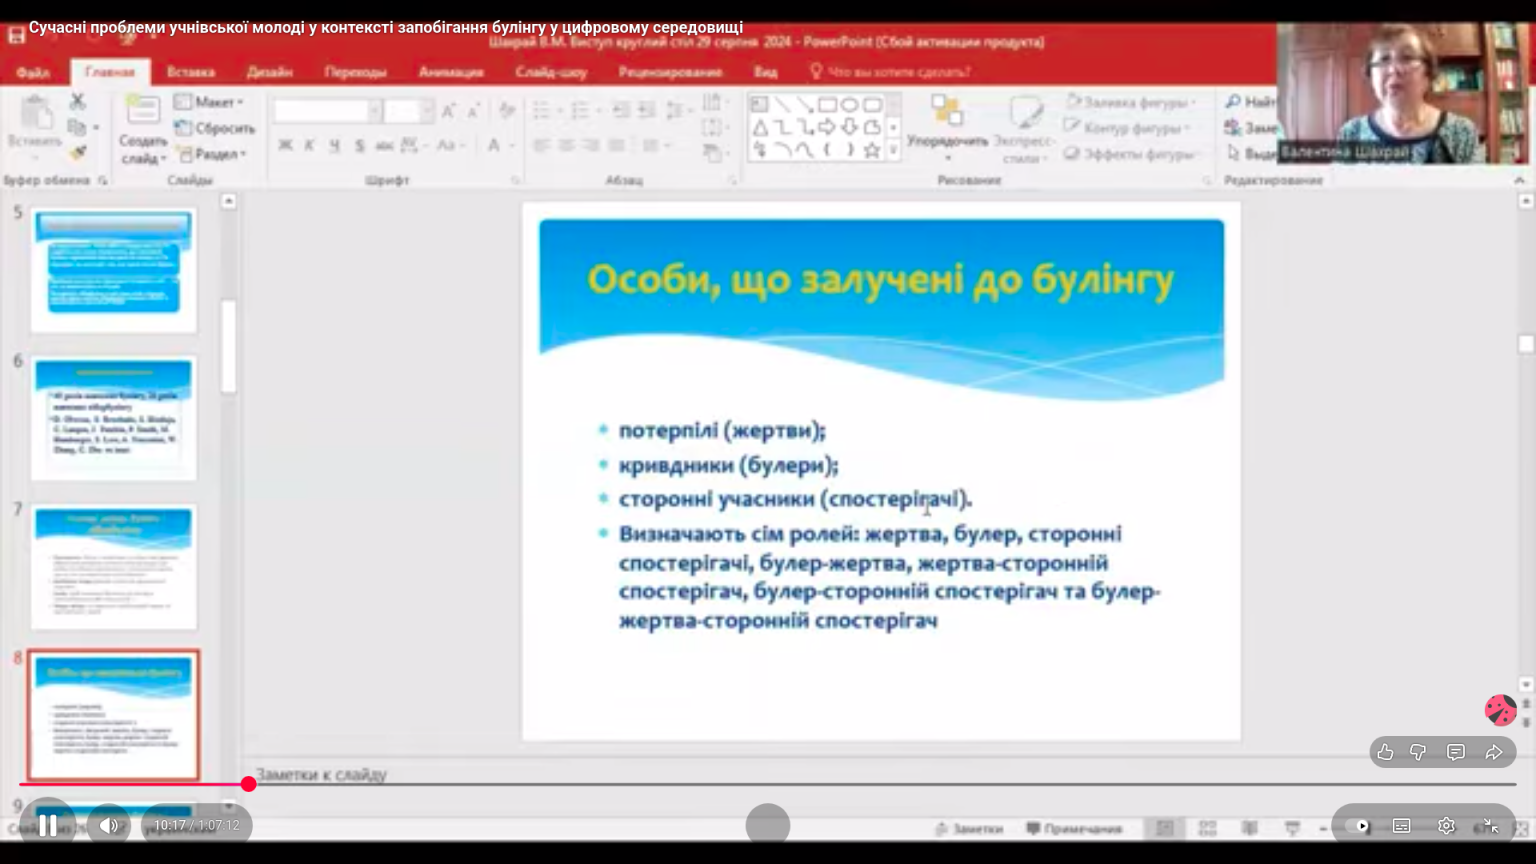Like the video with thumbs up
Screen dimensions: 1536x864
[x=1385, y=752]
